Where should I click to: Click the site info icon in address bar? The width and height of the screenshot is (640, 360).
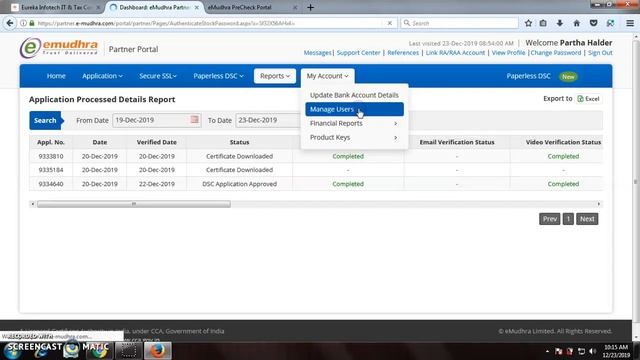click(23, 23)
